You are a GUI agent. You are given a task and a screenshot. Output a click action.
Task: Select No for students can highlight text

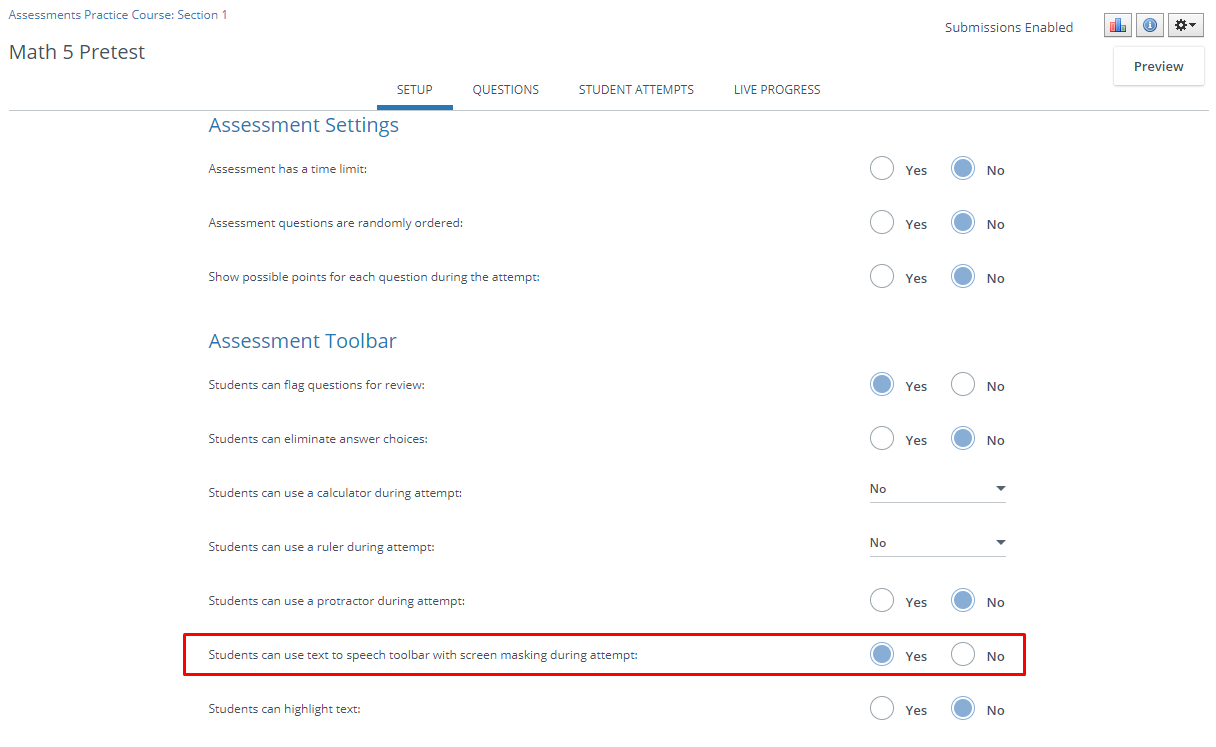pyautogui.click(x=963, y=709)
